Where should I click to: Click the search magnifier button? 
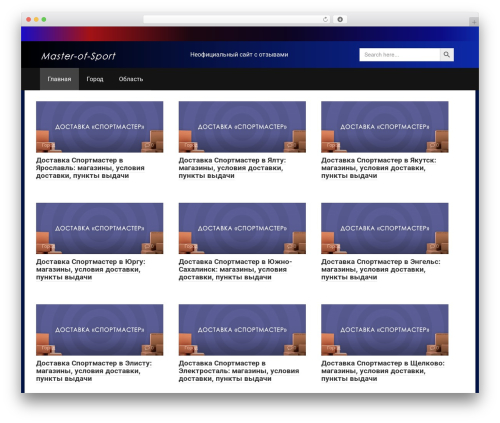point(447,55)
